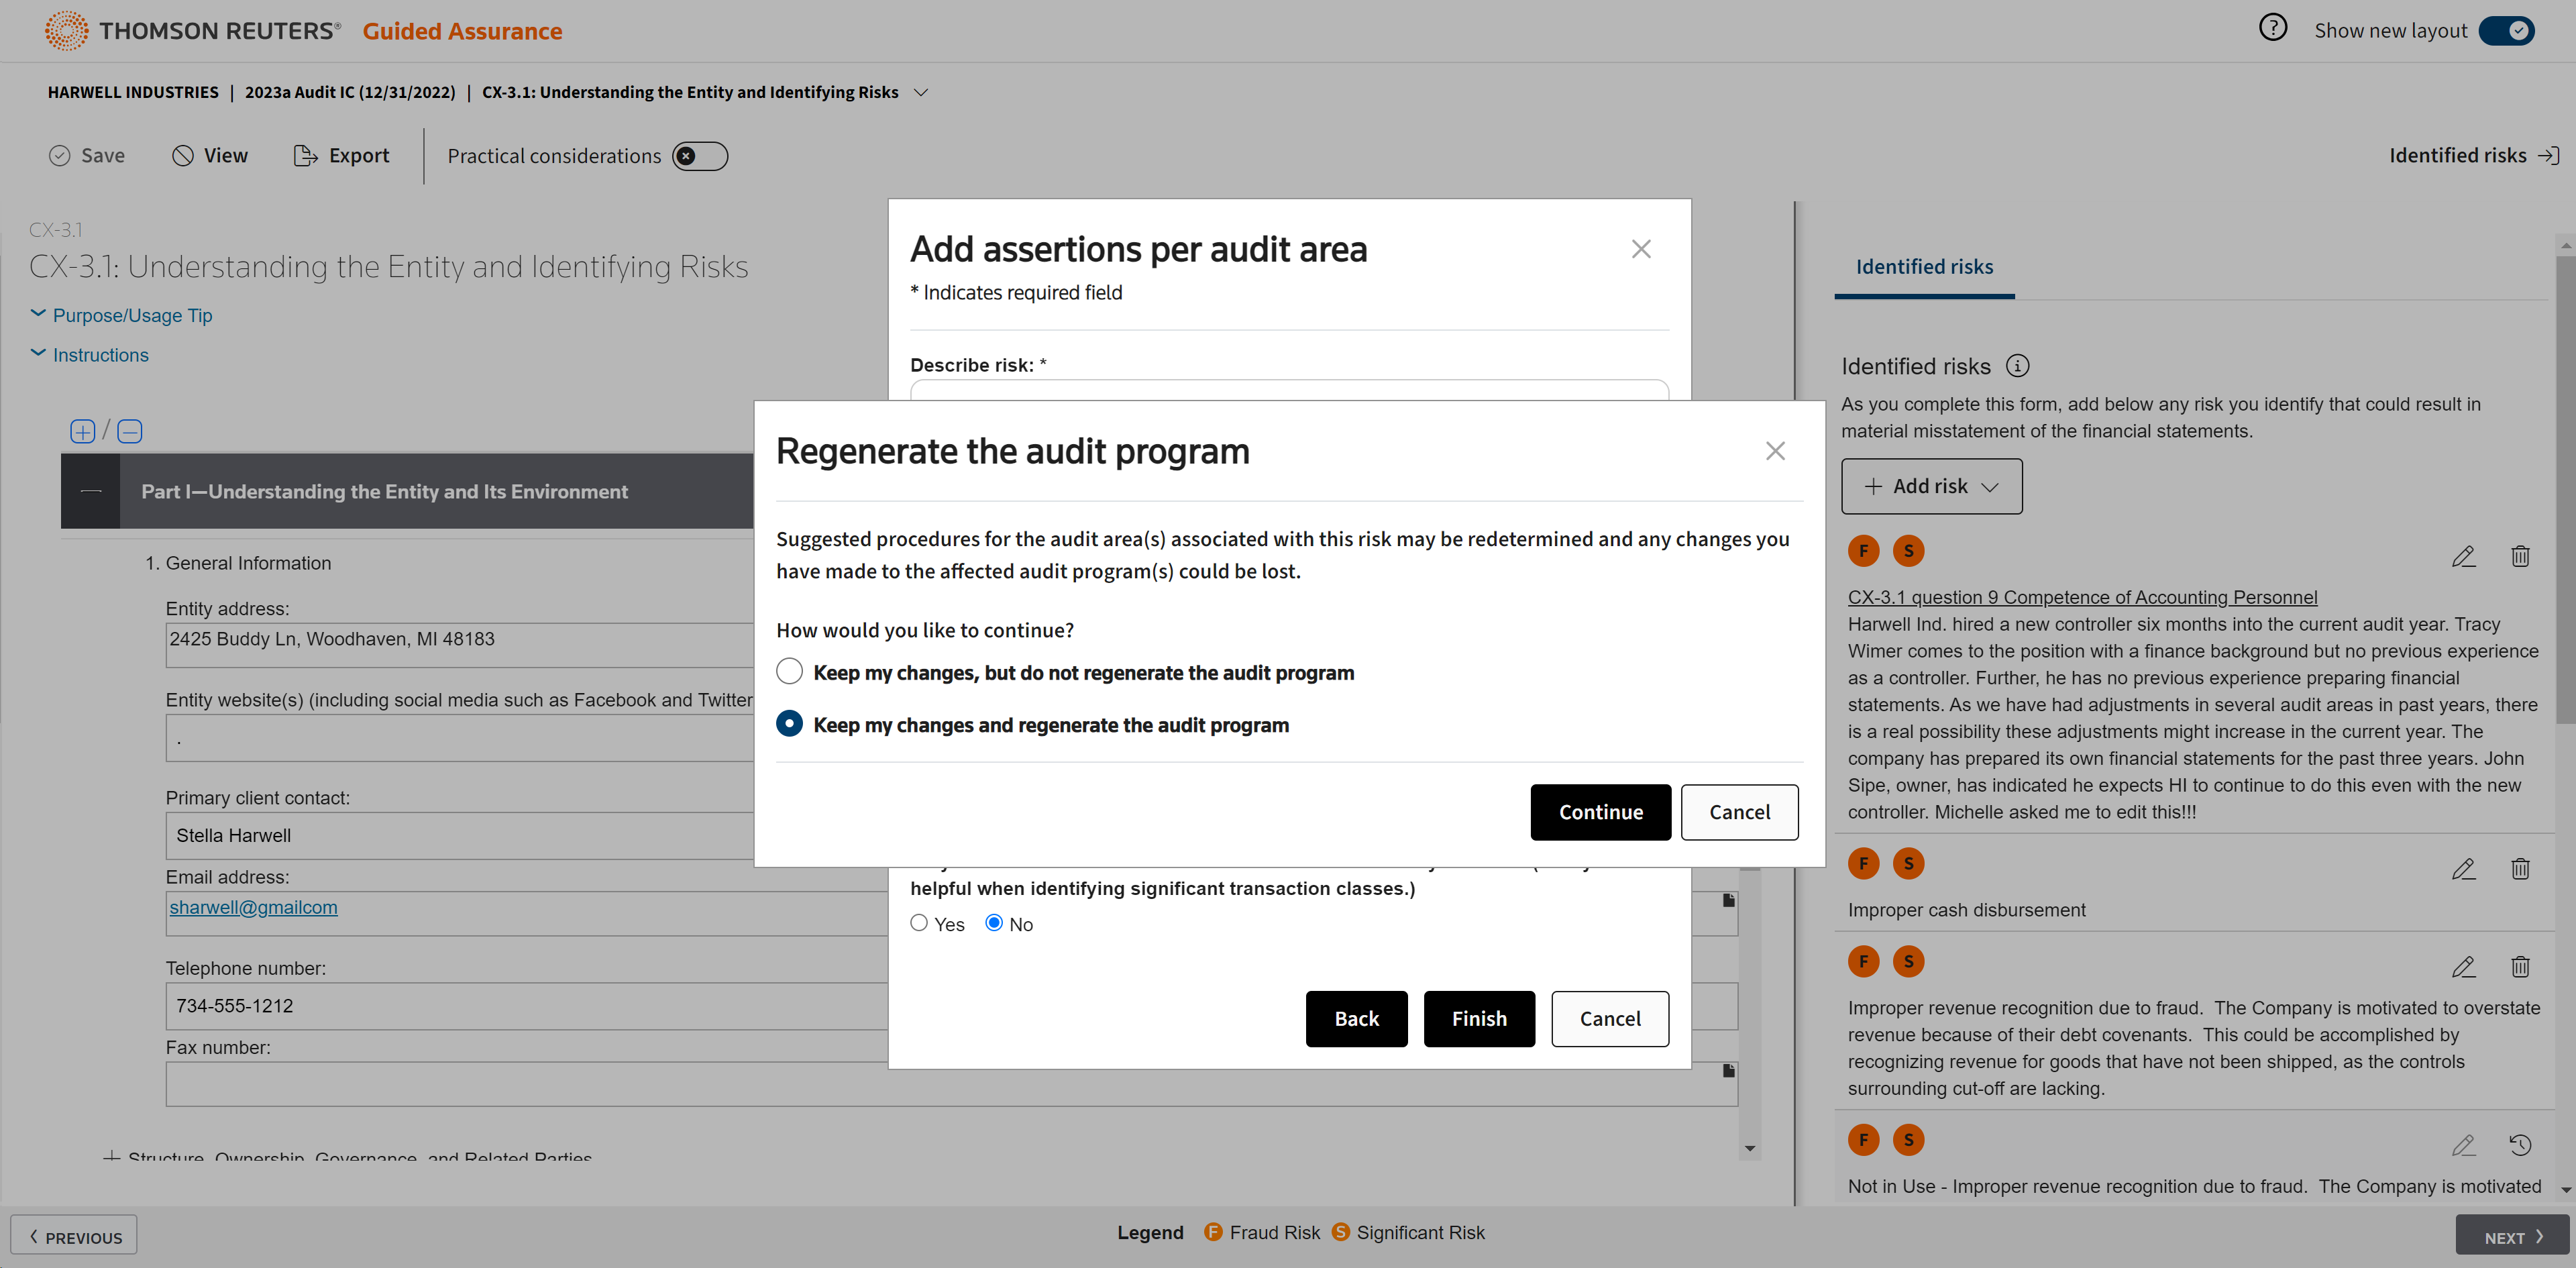Collapse the Identified risks panel arrow
Image resolution: width=2576 pixels, height=1268 pixels.
pos(2549,156)
